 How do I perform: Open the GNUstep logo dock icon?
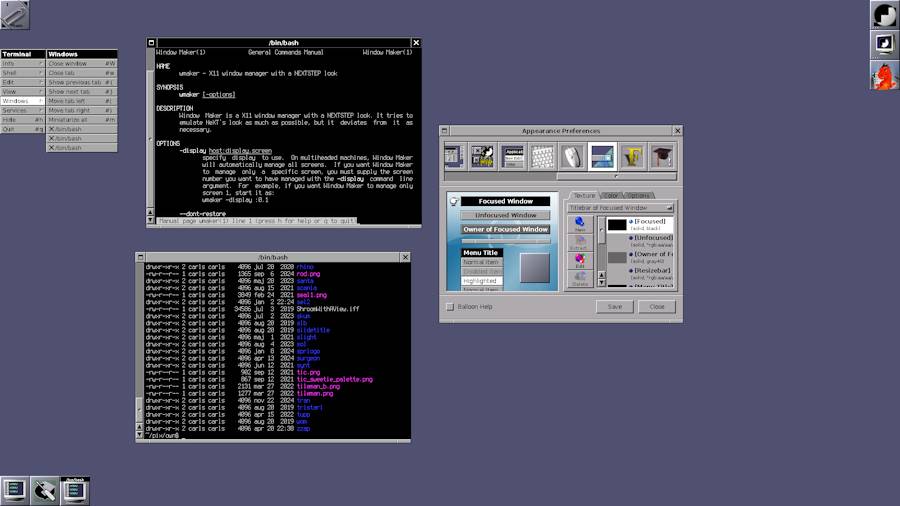click(885, 14)
